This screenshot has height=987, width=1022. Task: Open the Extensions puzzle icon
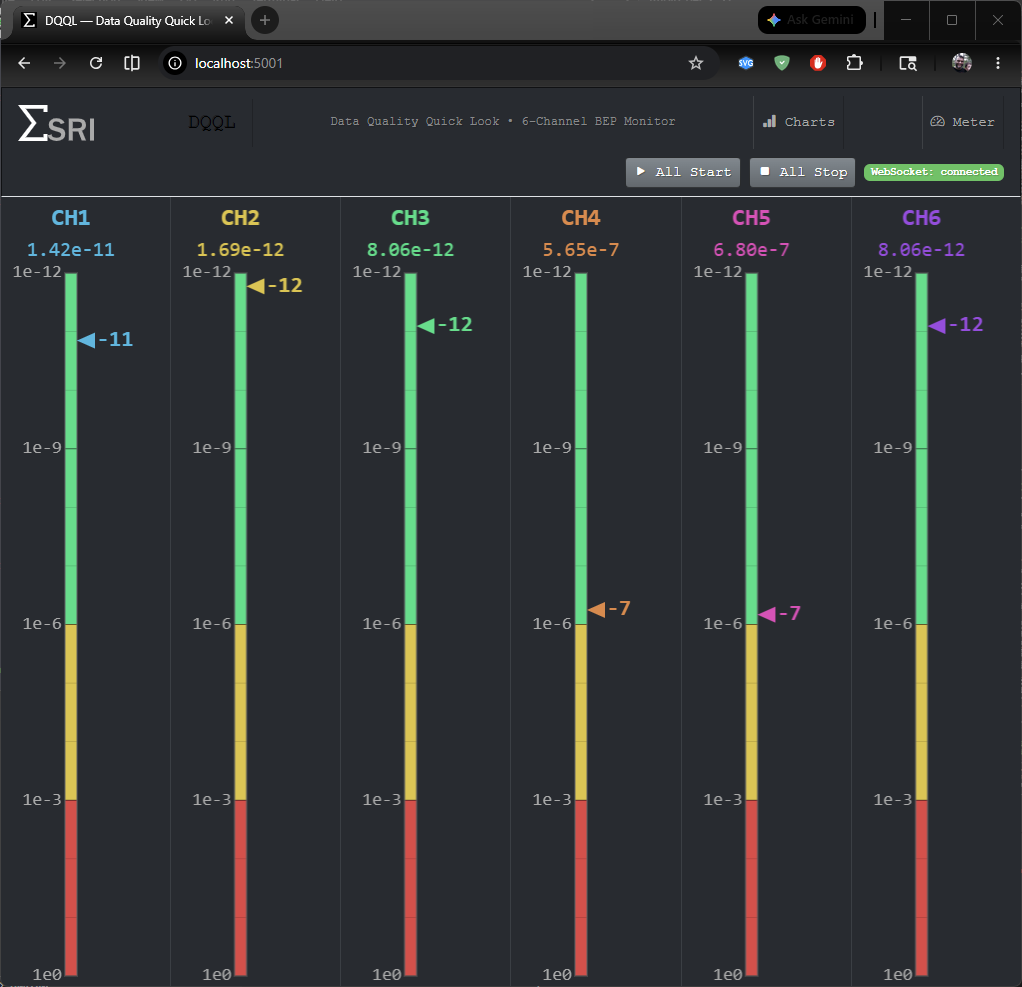[x=854, y=63]
